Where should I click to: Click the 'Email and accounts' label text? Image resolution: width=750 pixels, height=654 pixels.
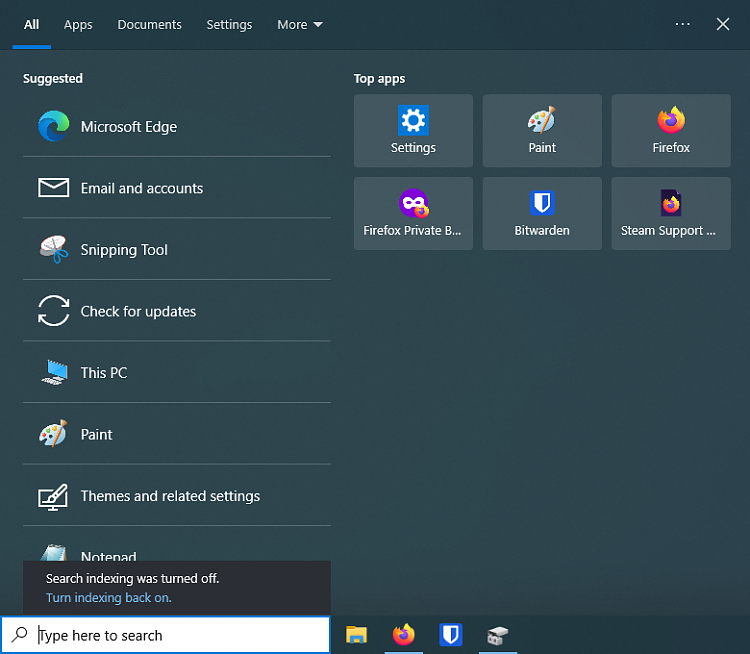(x=142, y=188)
